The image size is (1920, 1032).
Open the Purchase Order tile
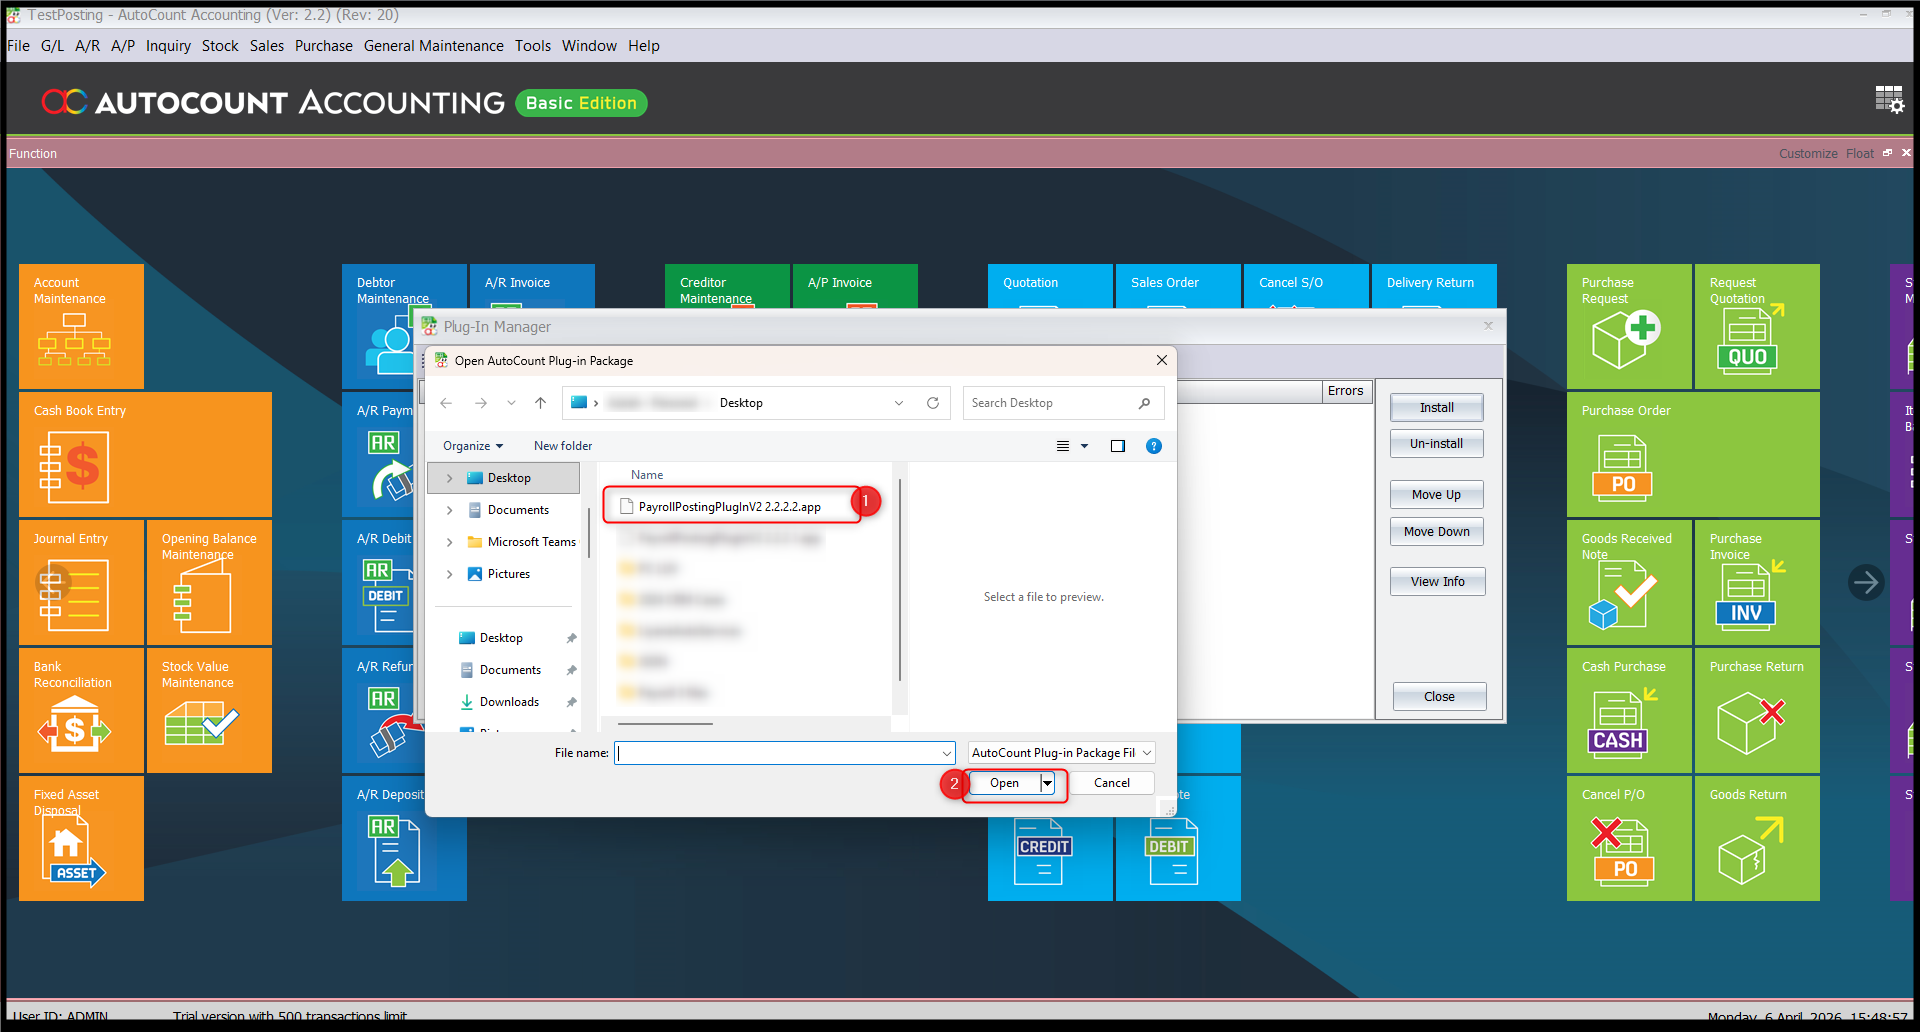[1693, 454]
